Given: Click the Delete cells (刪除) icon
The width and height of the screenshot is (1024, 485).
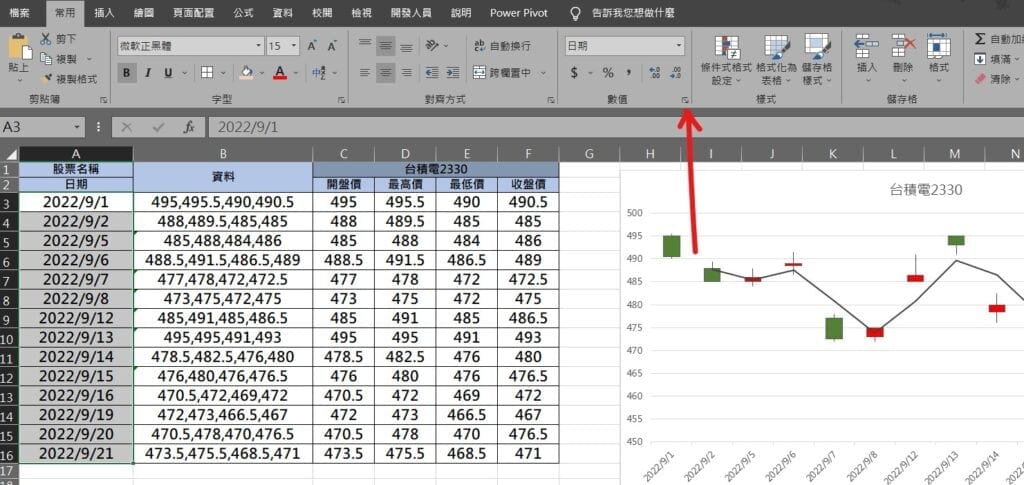Looking at the screenshot, I should (903, 46).
